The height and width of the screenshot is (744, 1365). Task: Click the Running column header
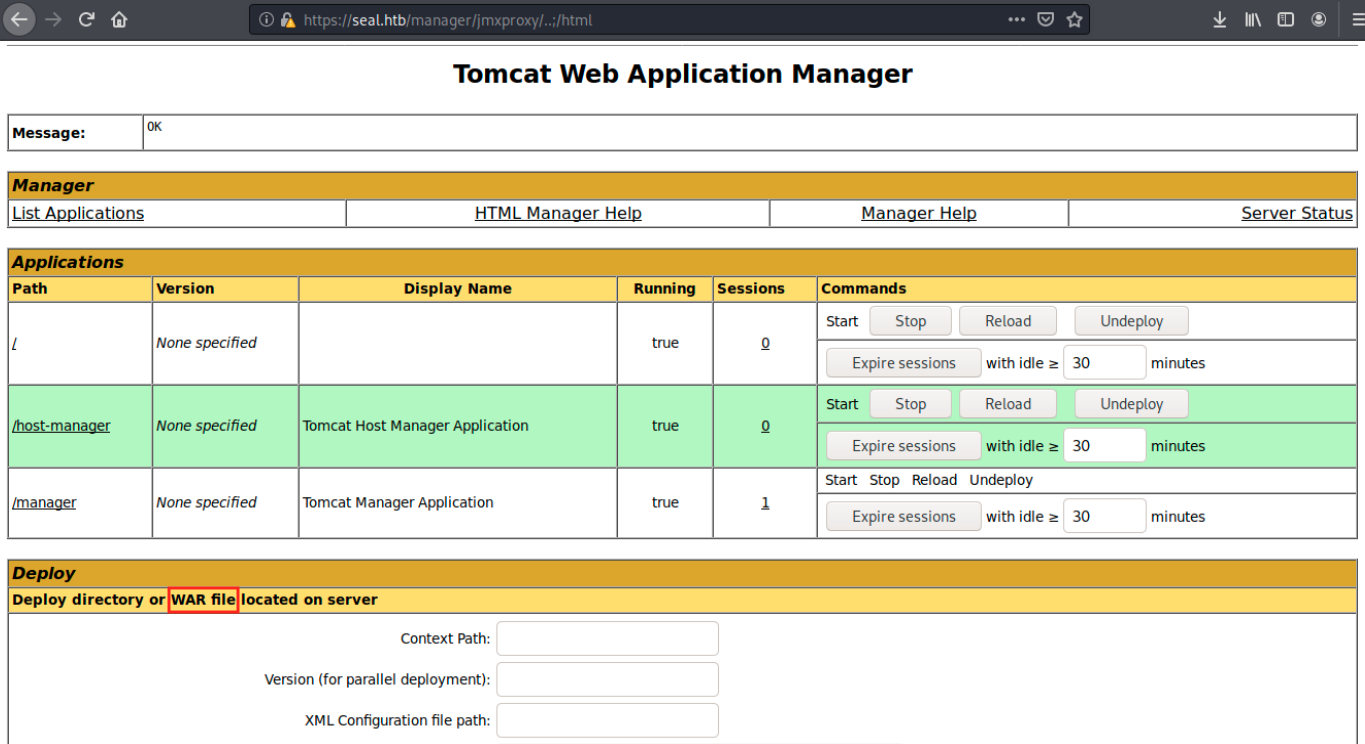tap(664, 289)
